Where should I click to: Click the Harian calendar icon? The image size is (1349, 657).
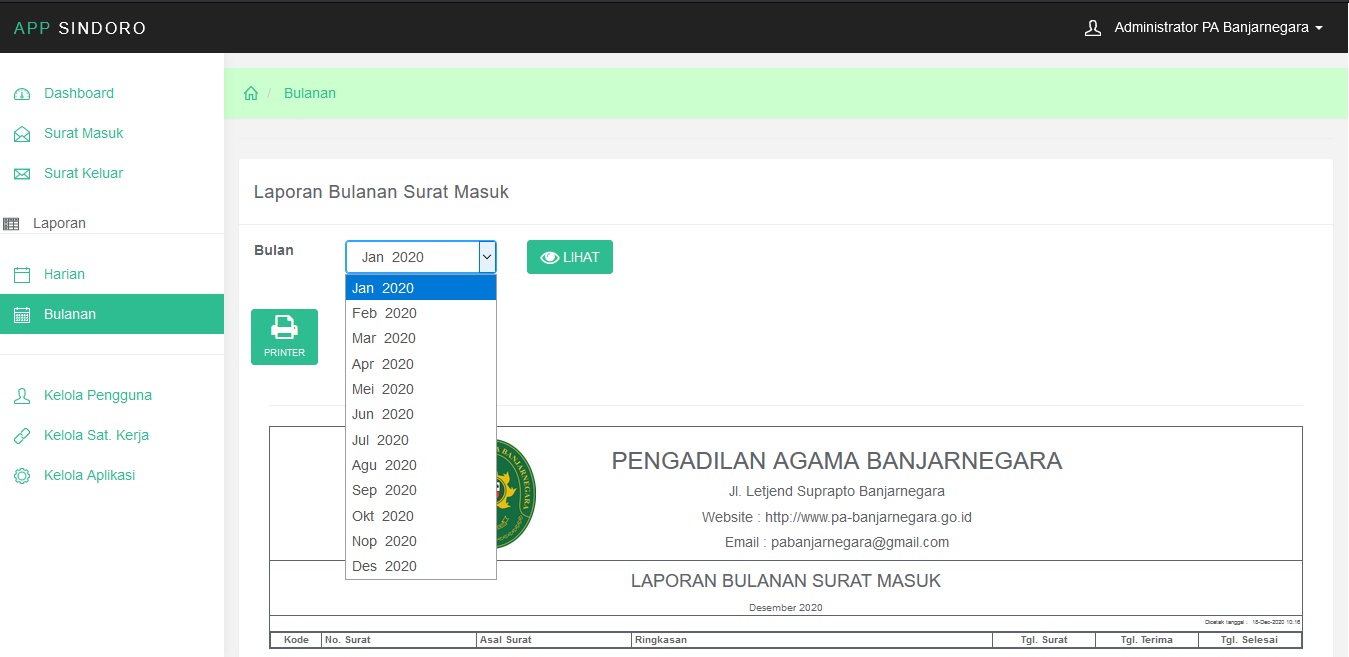[x=22, y=275]
